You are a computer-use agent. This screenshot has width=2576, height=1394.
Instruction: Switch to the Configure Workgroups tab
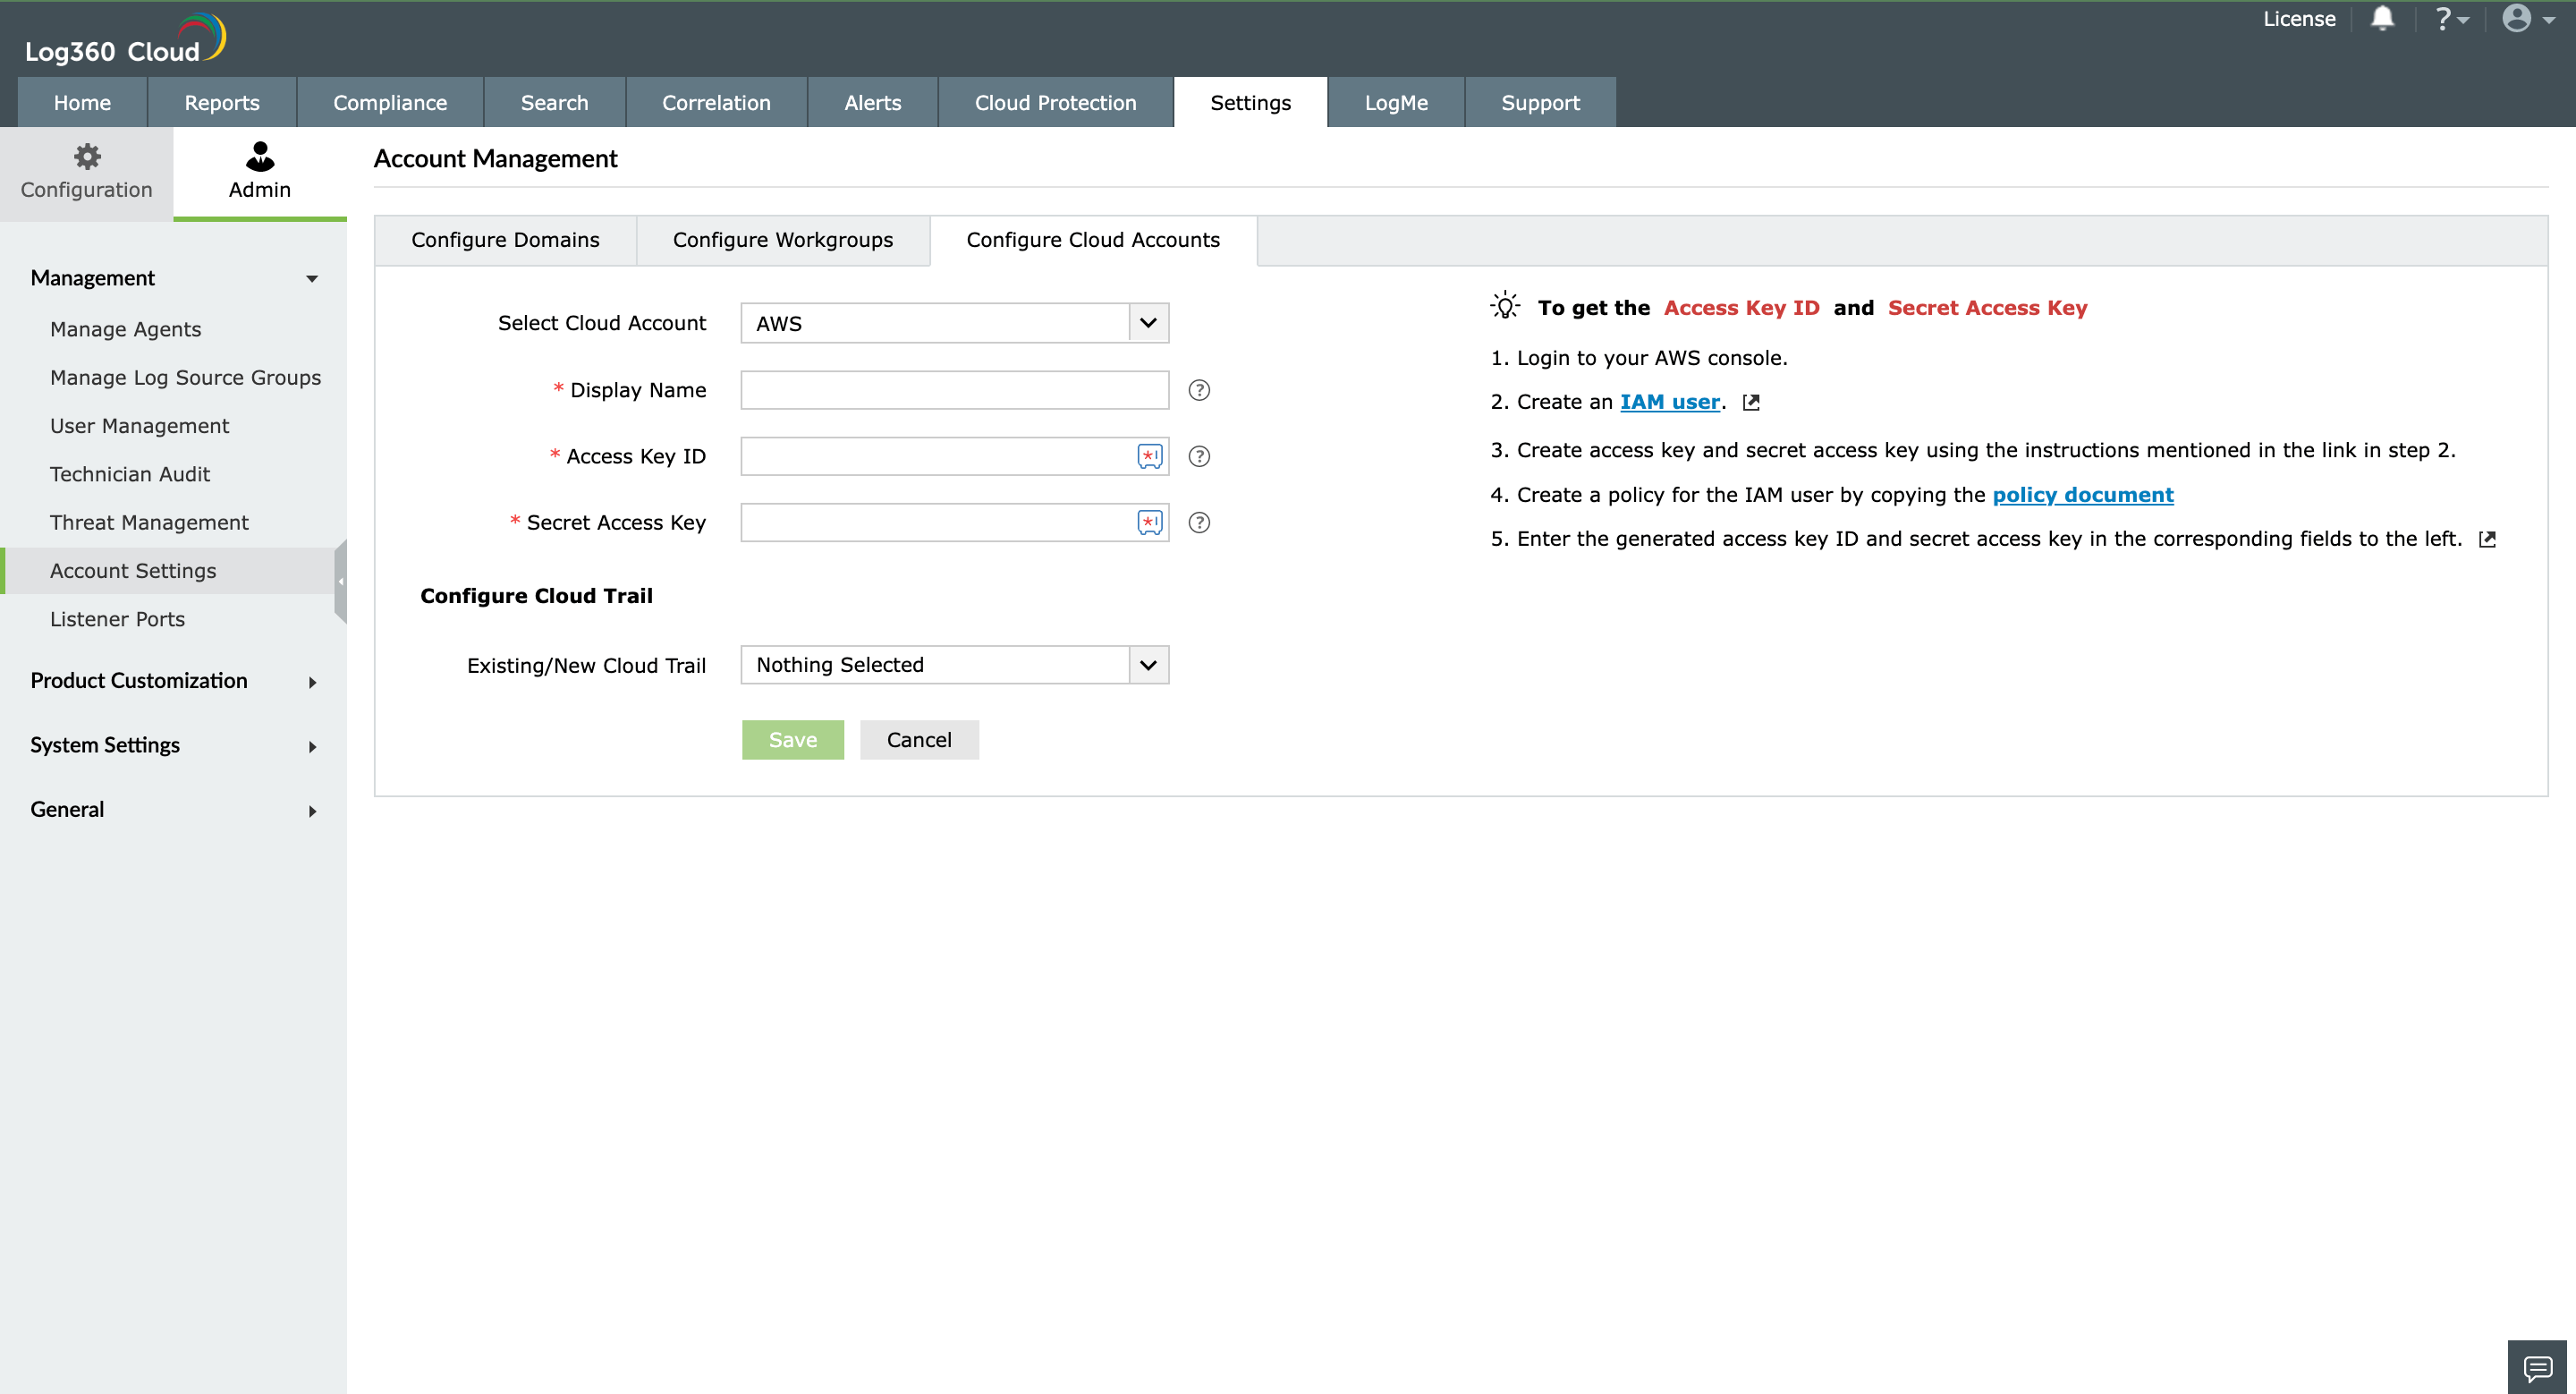[782, 240]
